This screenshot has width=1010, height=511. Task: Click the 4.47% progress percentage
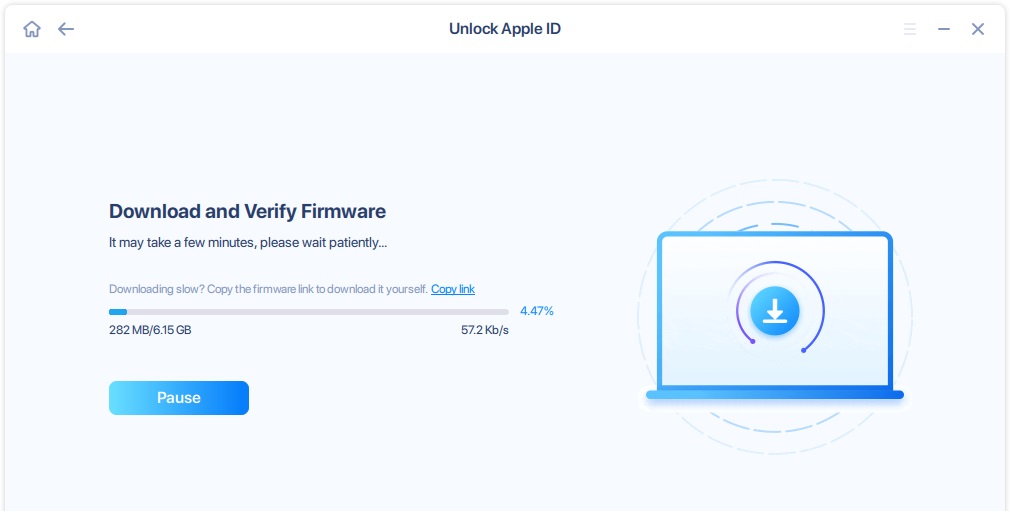point(537,311)
